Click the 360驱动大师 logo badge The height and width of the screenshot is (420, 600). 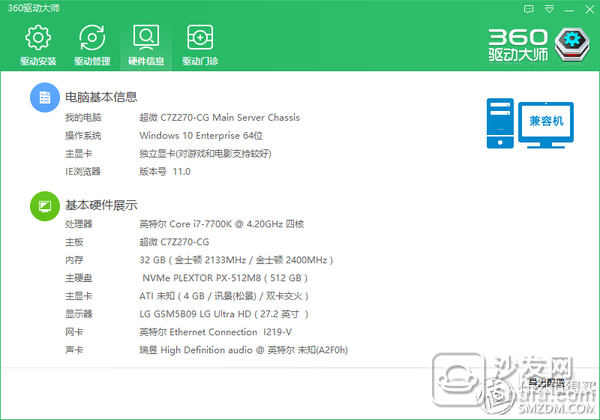[572, 44]
